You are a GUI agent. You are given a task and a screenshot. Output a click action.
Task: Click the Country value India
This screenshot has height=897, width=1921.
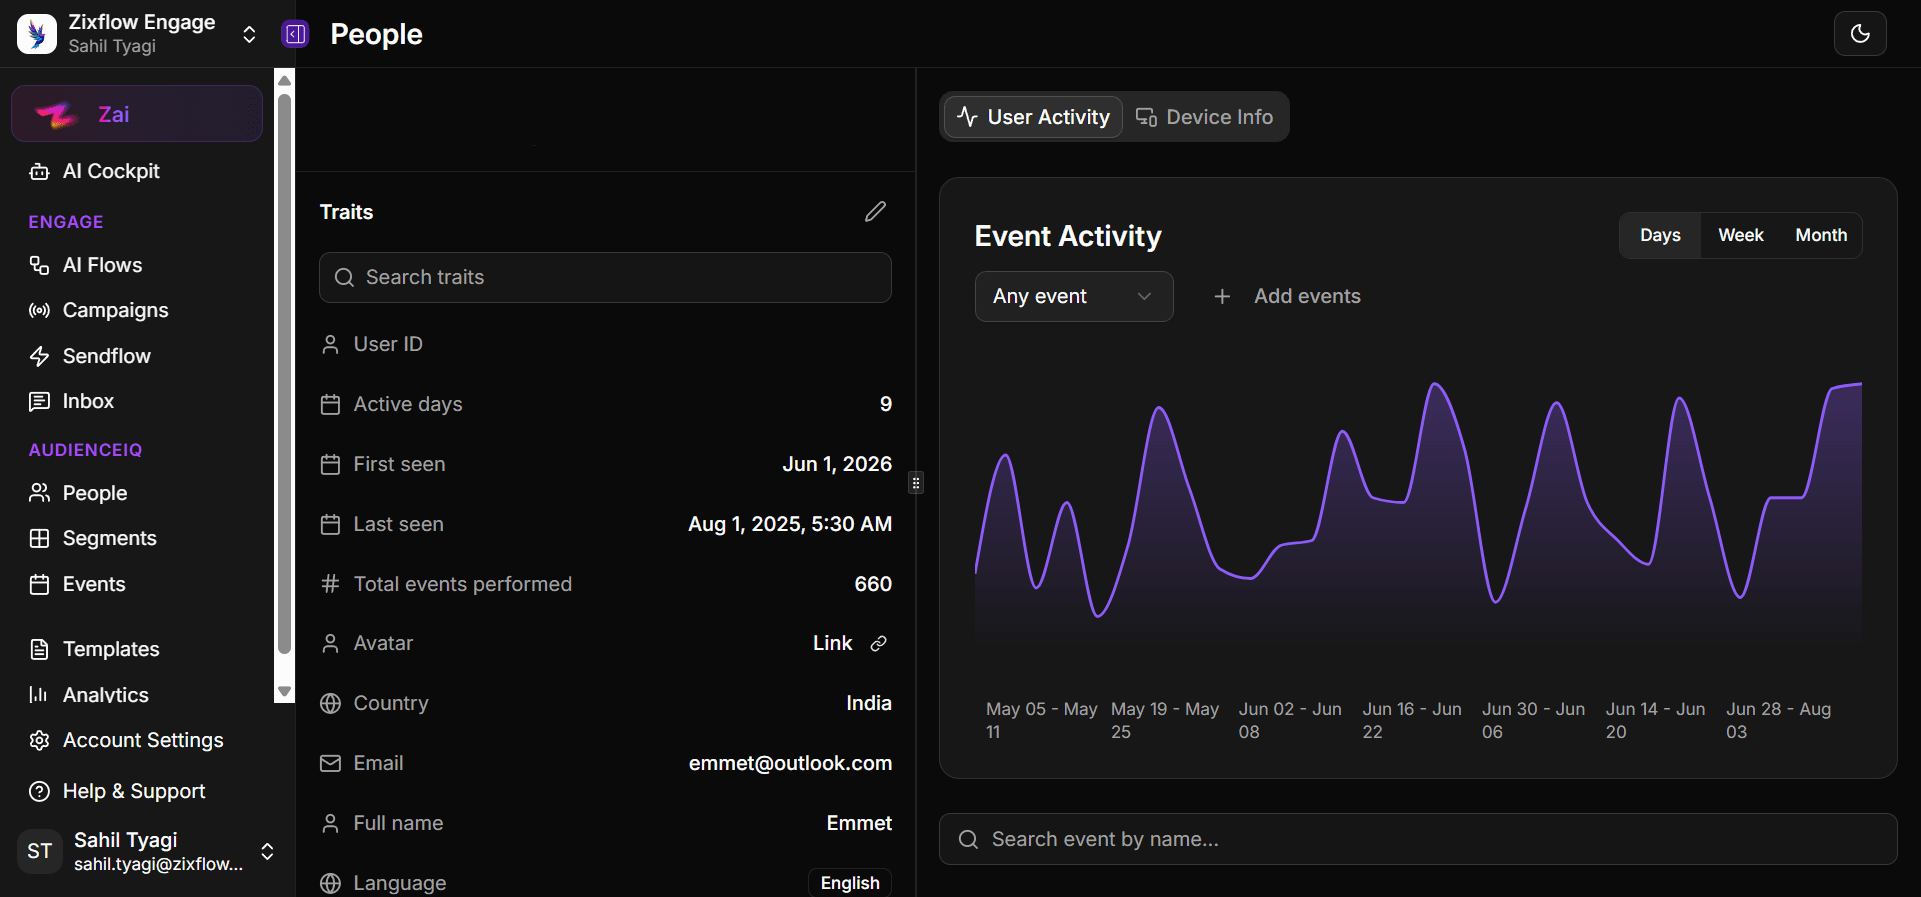868,703
